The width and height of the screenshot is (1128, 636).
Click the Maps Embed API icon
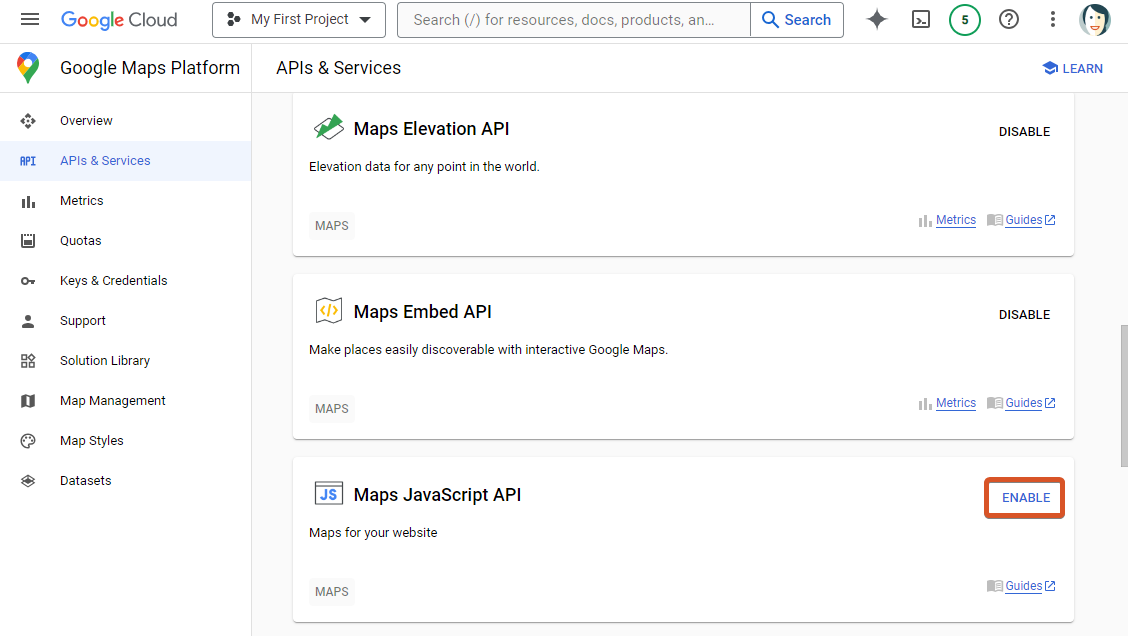click(329, 311)
